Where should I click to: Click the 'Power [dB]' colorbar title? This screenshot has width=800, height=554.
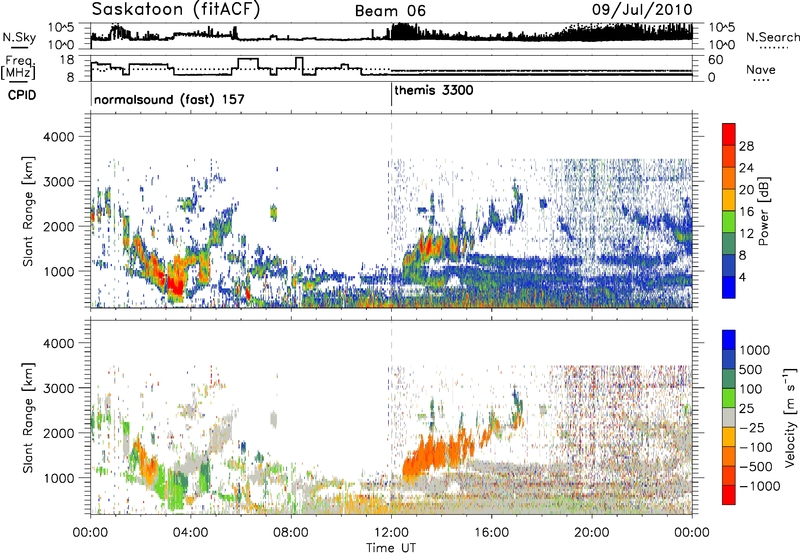pos(763,211)
